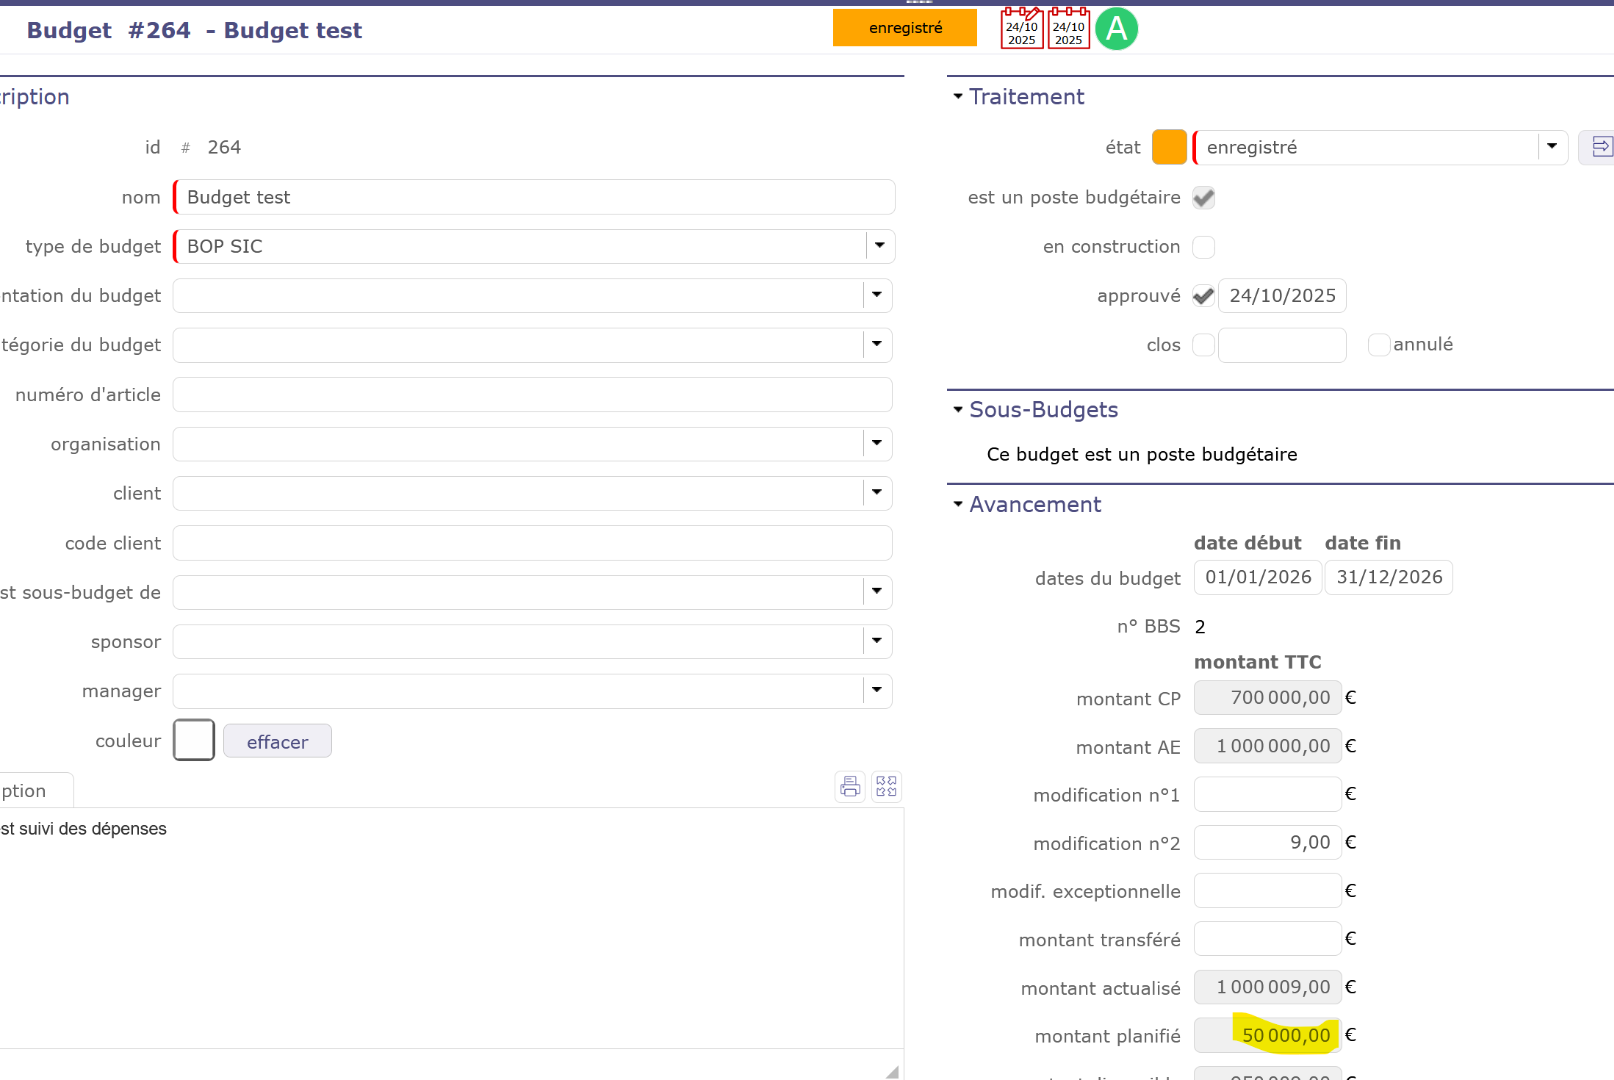This screenshot has width=1614, height=1080.
Task: Click the orange state color indicator
Action: (1168, 147)
